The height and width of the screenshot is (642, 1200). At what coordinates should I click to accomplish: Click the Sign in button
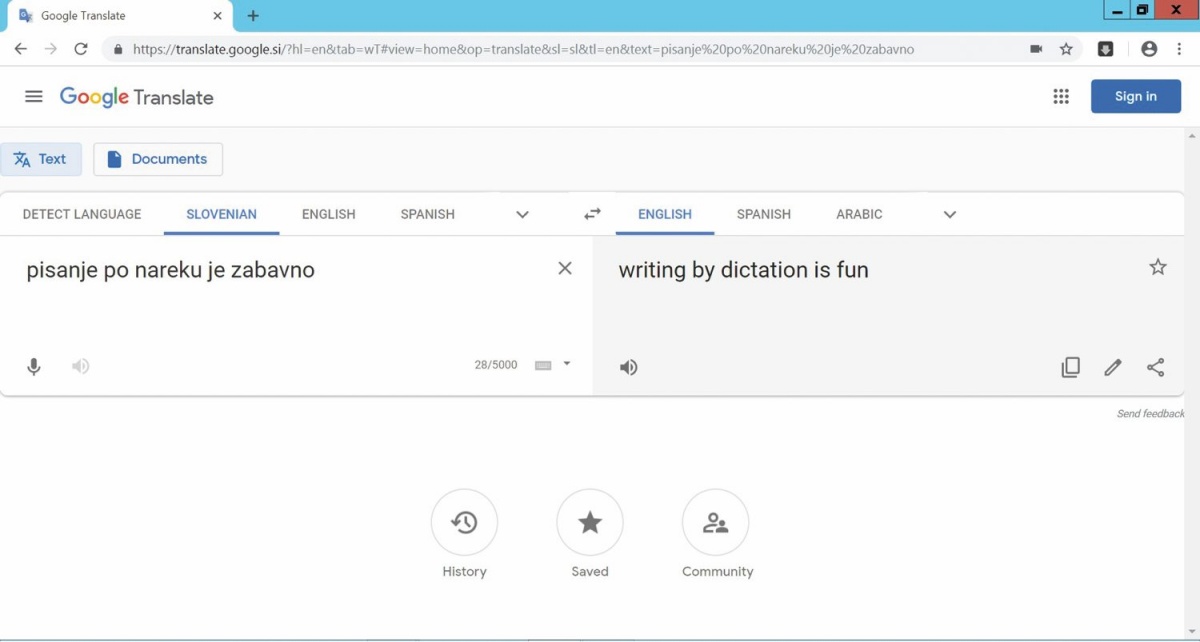(x=1135, y=96)
